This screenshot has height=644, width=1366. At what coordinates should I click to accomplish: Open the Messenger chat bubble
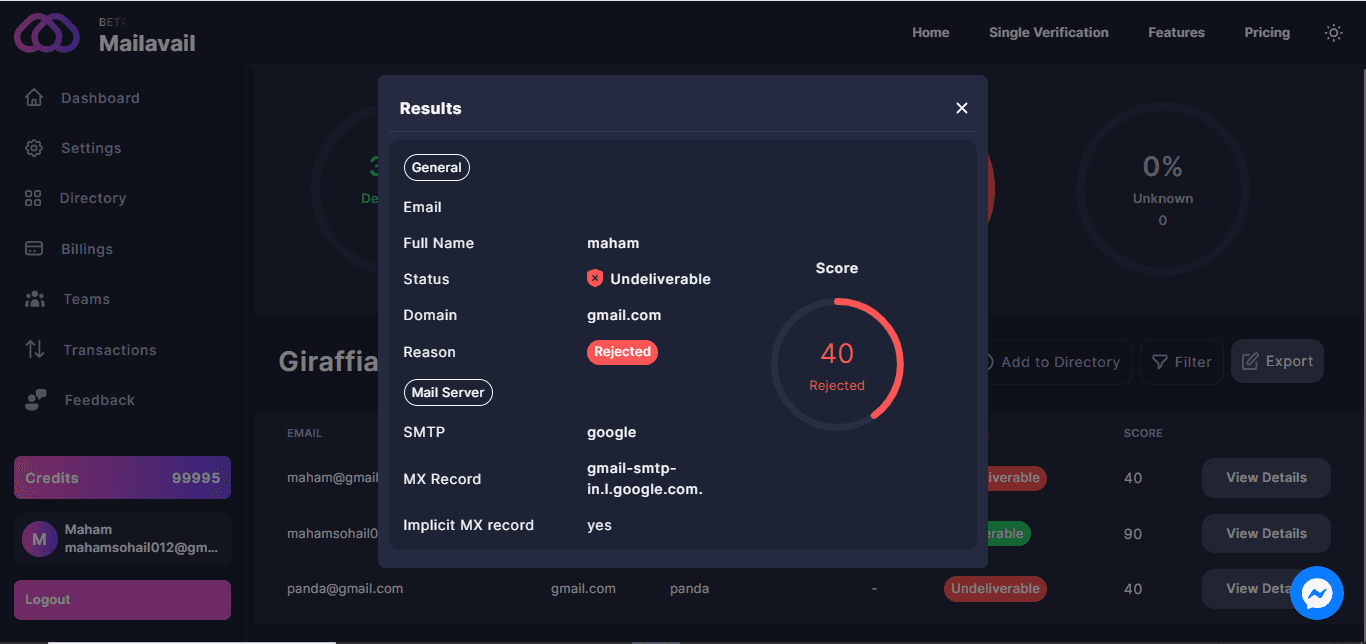(1317, 594)
